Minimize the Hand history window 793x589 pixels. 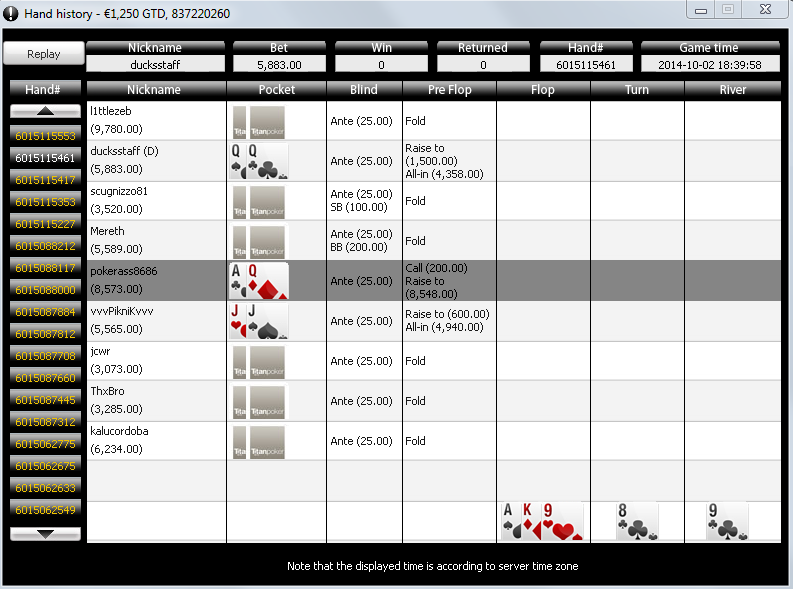(701, 10)
